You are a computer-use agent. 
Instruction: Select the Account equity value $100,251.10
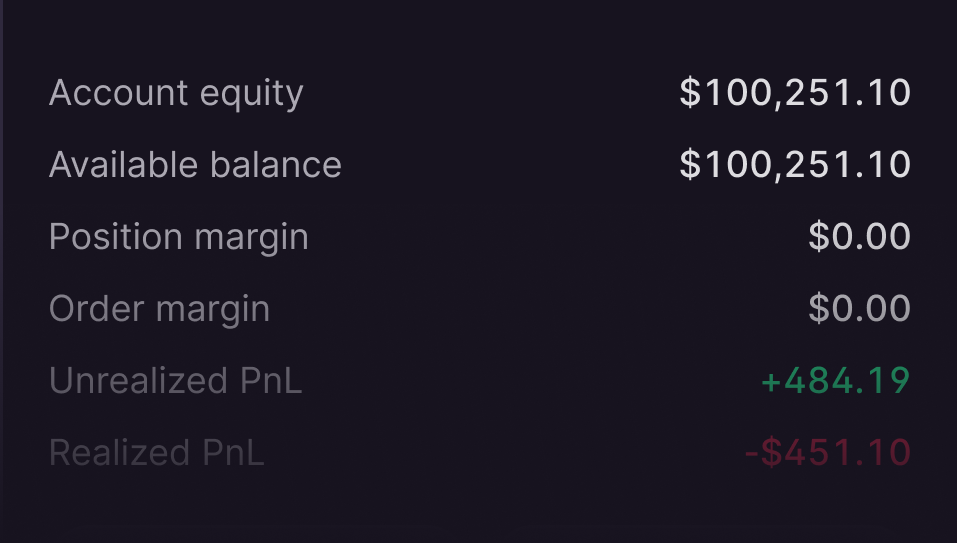tap(795, 93)
